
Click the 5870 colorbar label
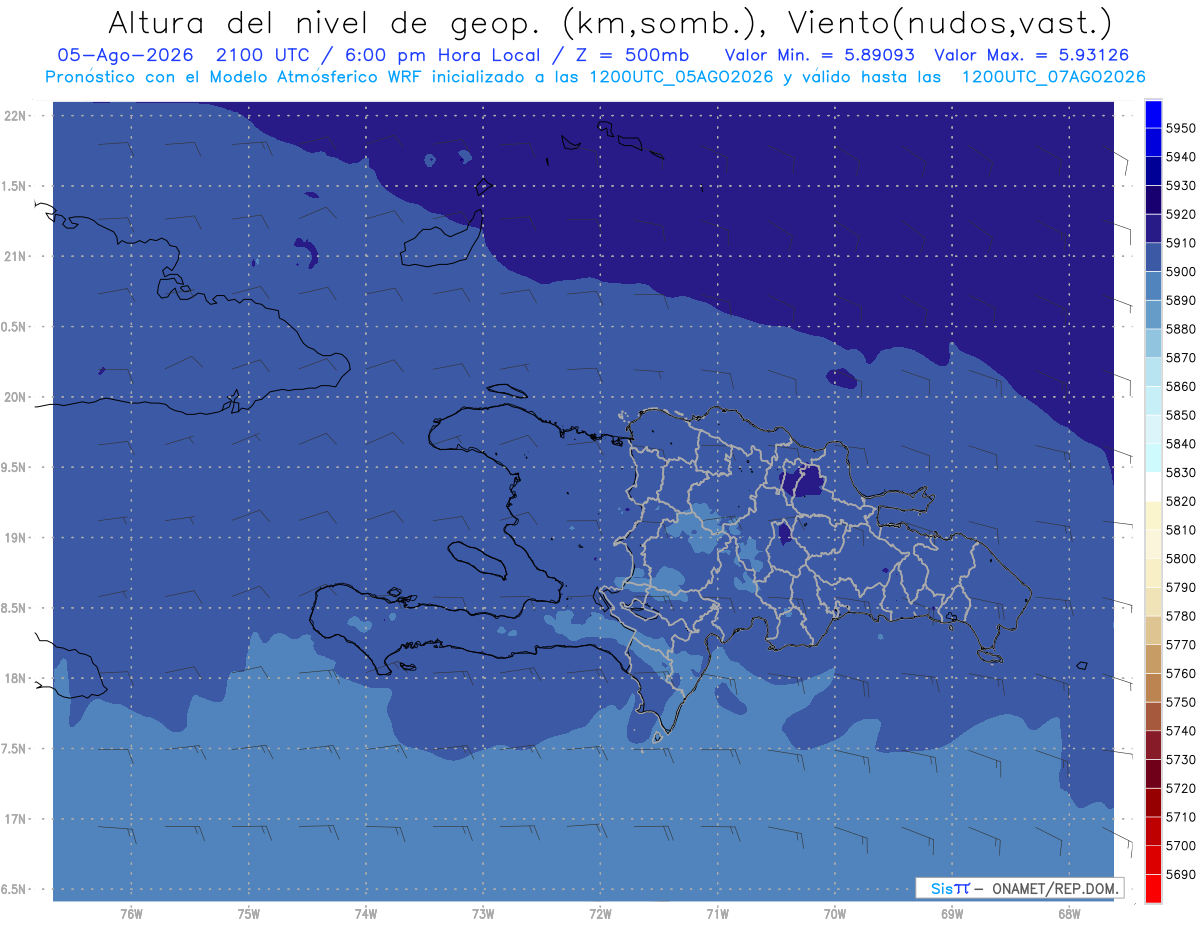click(1180, 357)
